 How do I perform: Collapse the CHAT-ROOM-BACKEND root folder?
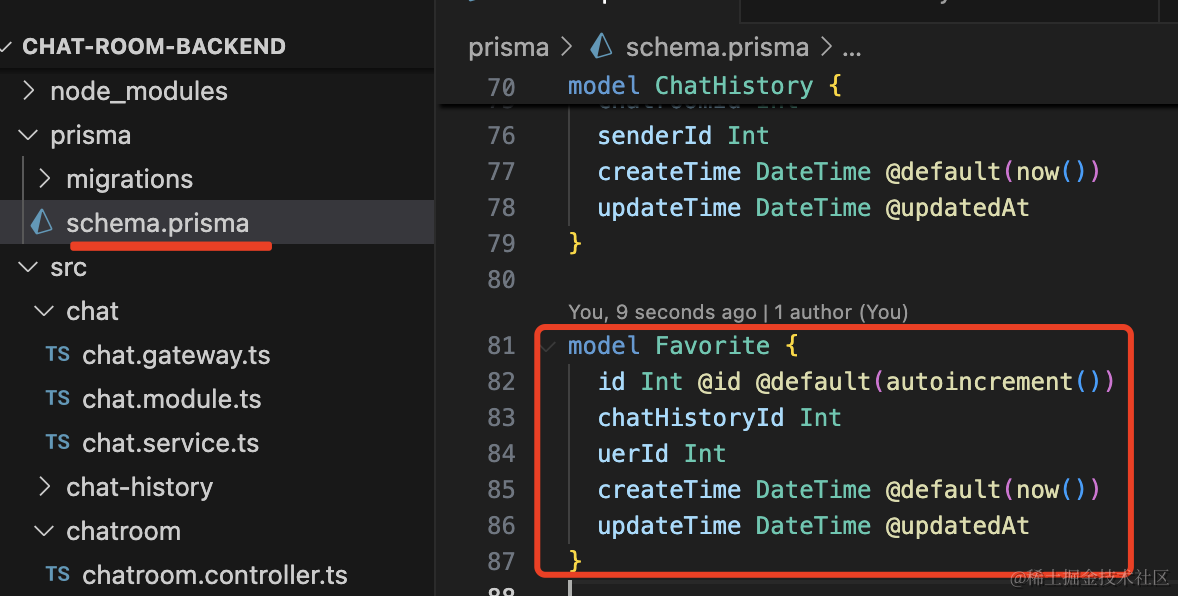tap(8, 47)
